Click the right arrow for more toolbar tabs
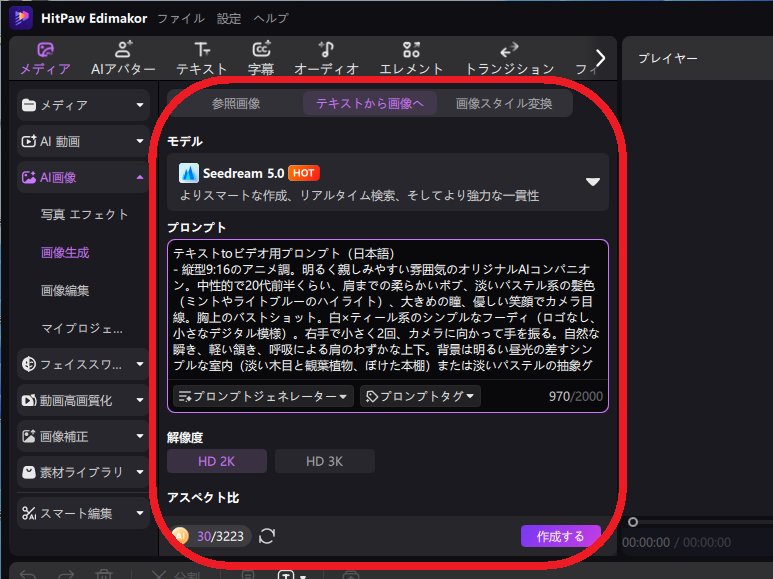This screenshot has height=579, width=773. click(x=600, y=58)
